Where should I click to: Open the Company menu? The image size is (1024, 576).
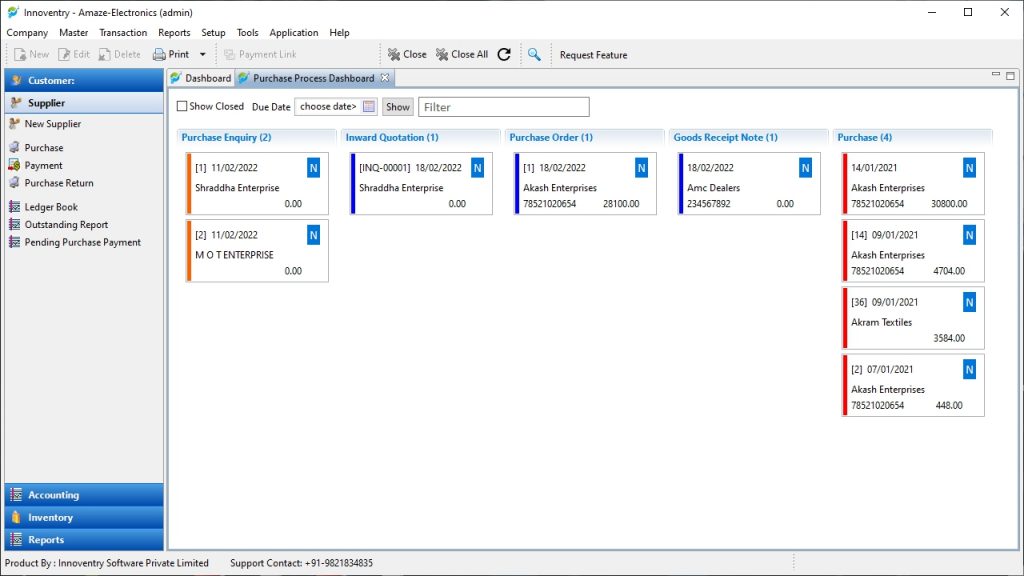27,33
